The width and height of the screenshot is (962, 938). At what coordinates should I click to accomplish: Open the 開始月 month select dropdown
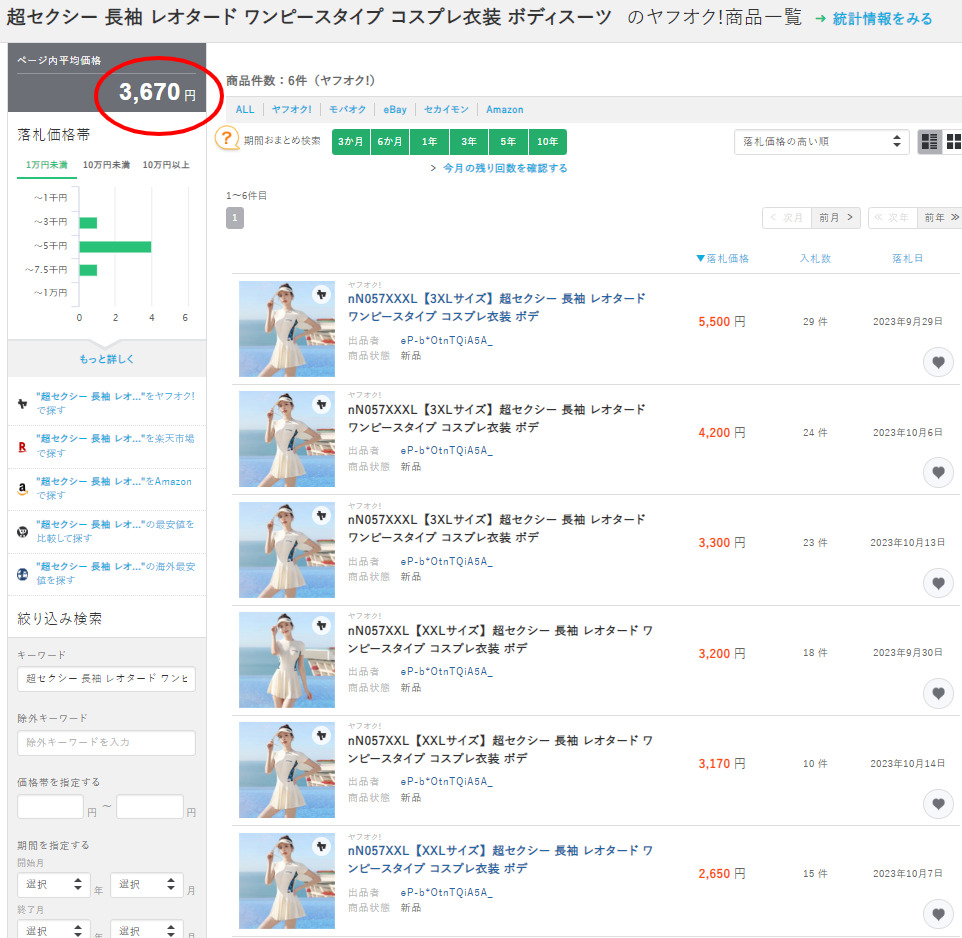click(145, 885)
